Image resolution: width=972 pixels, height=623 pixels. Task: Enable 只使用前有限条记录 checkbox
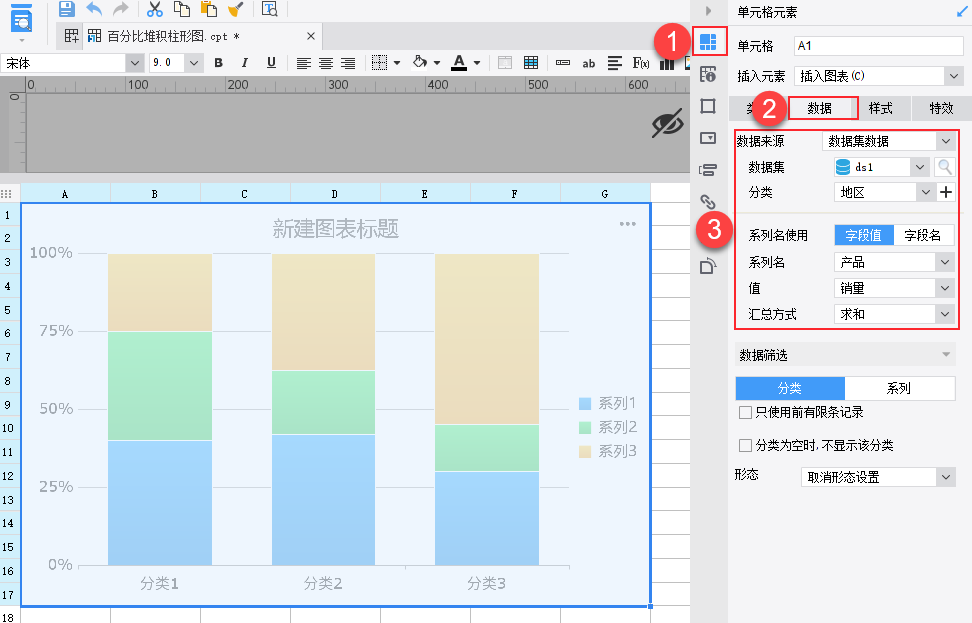745,412
